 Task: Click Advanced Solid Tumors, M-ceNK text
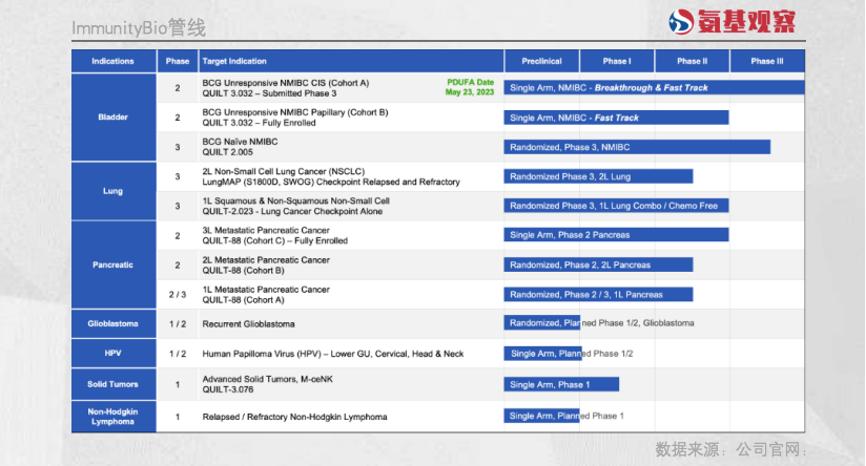[x=267, y=379]
